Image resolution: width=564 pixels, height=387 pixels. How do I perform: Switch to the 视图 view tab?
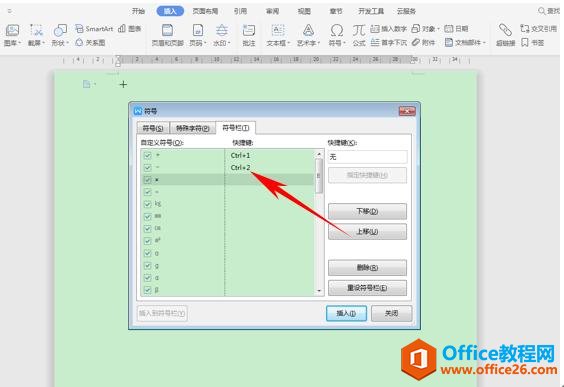[304, 11]
